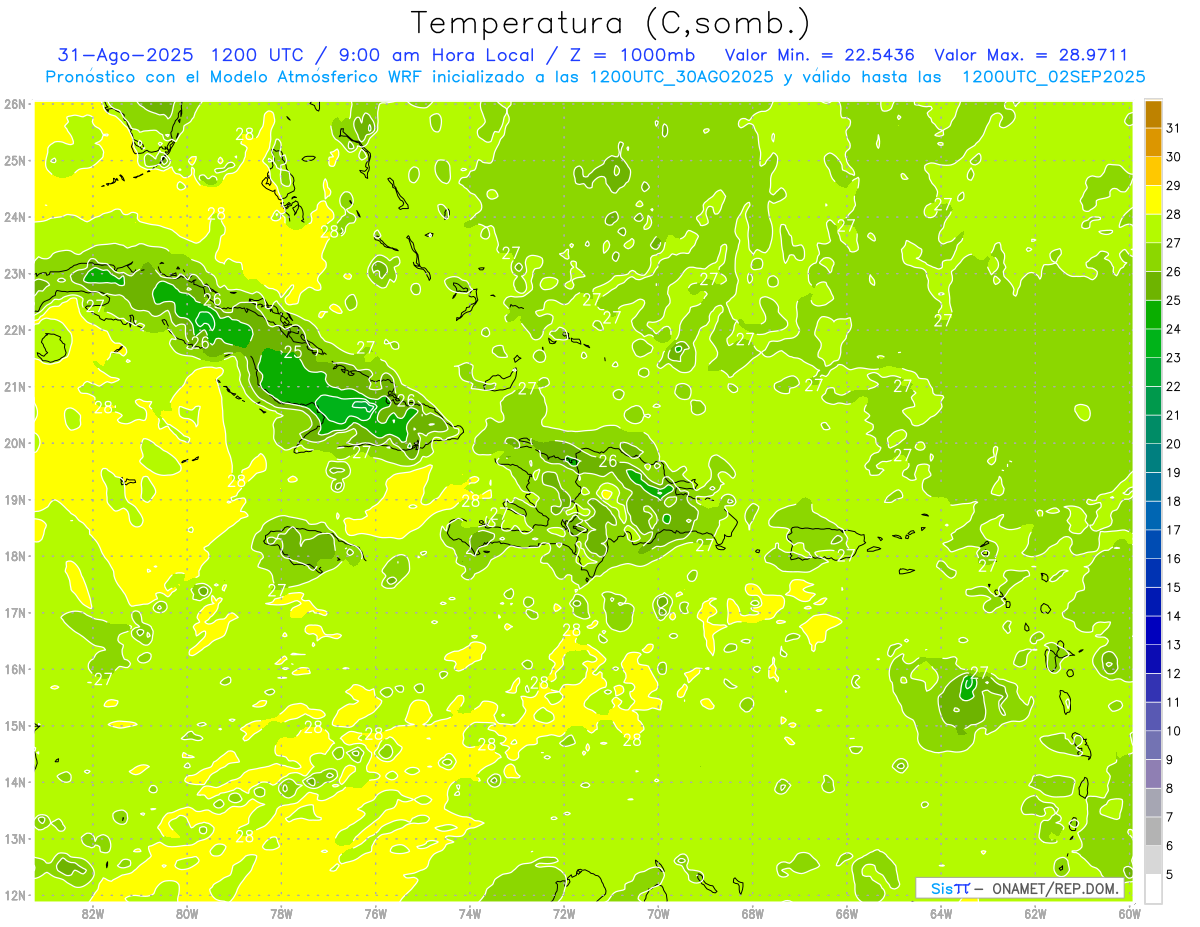Click the longitude label "60W"
The width and height of the screenshot is (1200, 927).
click(x=1129, y=913)
